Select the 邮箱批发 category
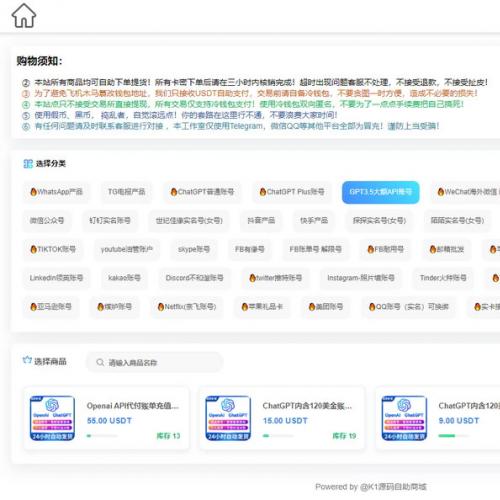The height and width of the screenshot is (500, 500). (447, 249)
